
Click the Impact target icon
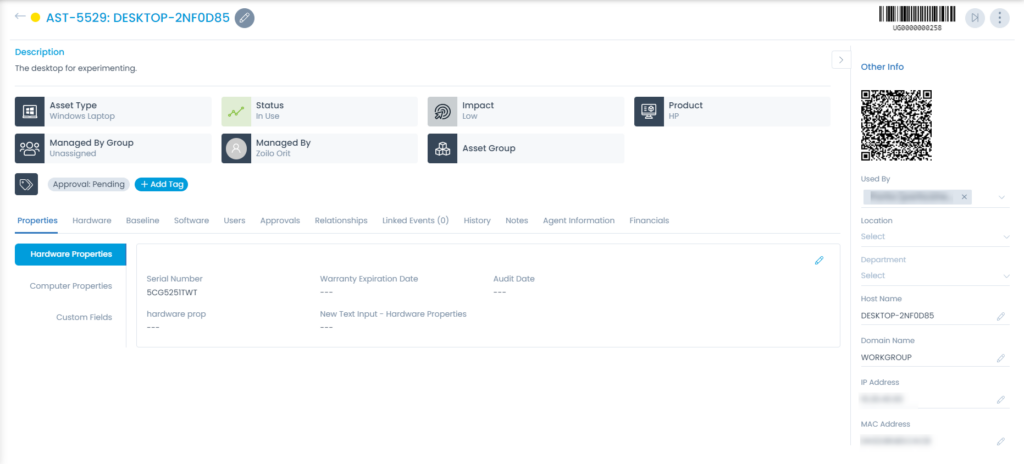[442, 112]
